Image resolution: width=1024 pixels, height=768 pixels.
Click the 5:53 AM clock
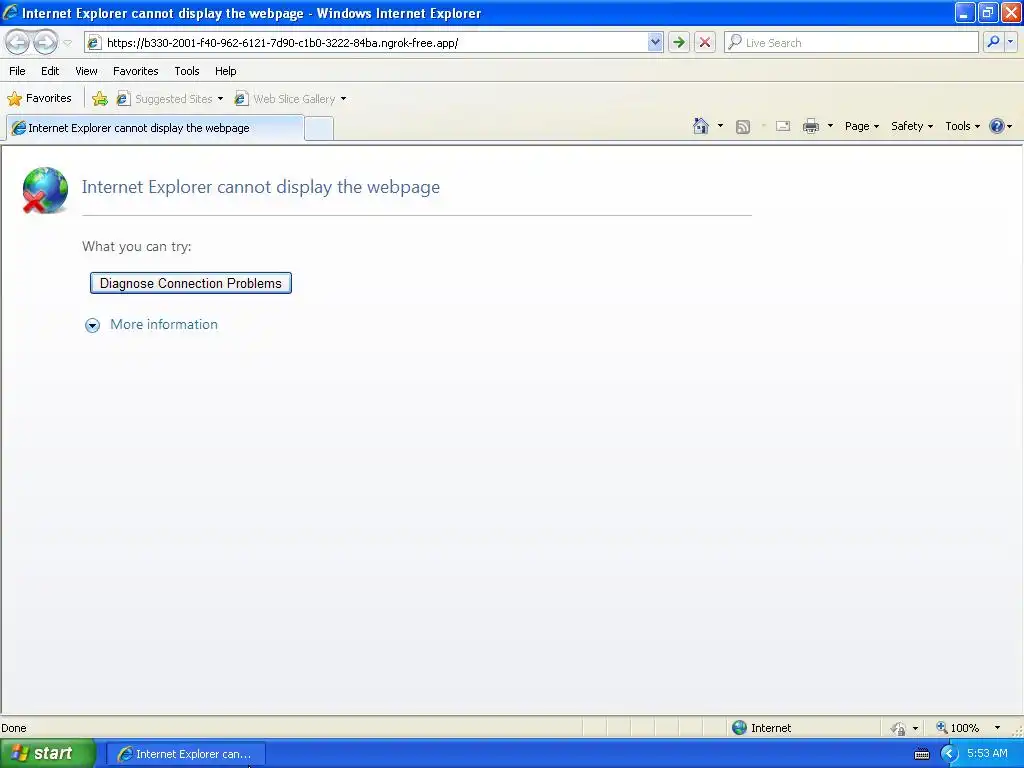click(987, 754)
